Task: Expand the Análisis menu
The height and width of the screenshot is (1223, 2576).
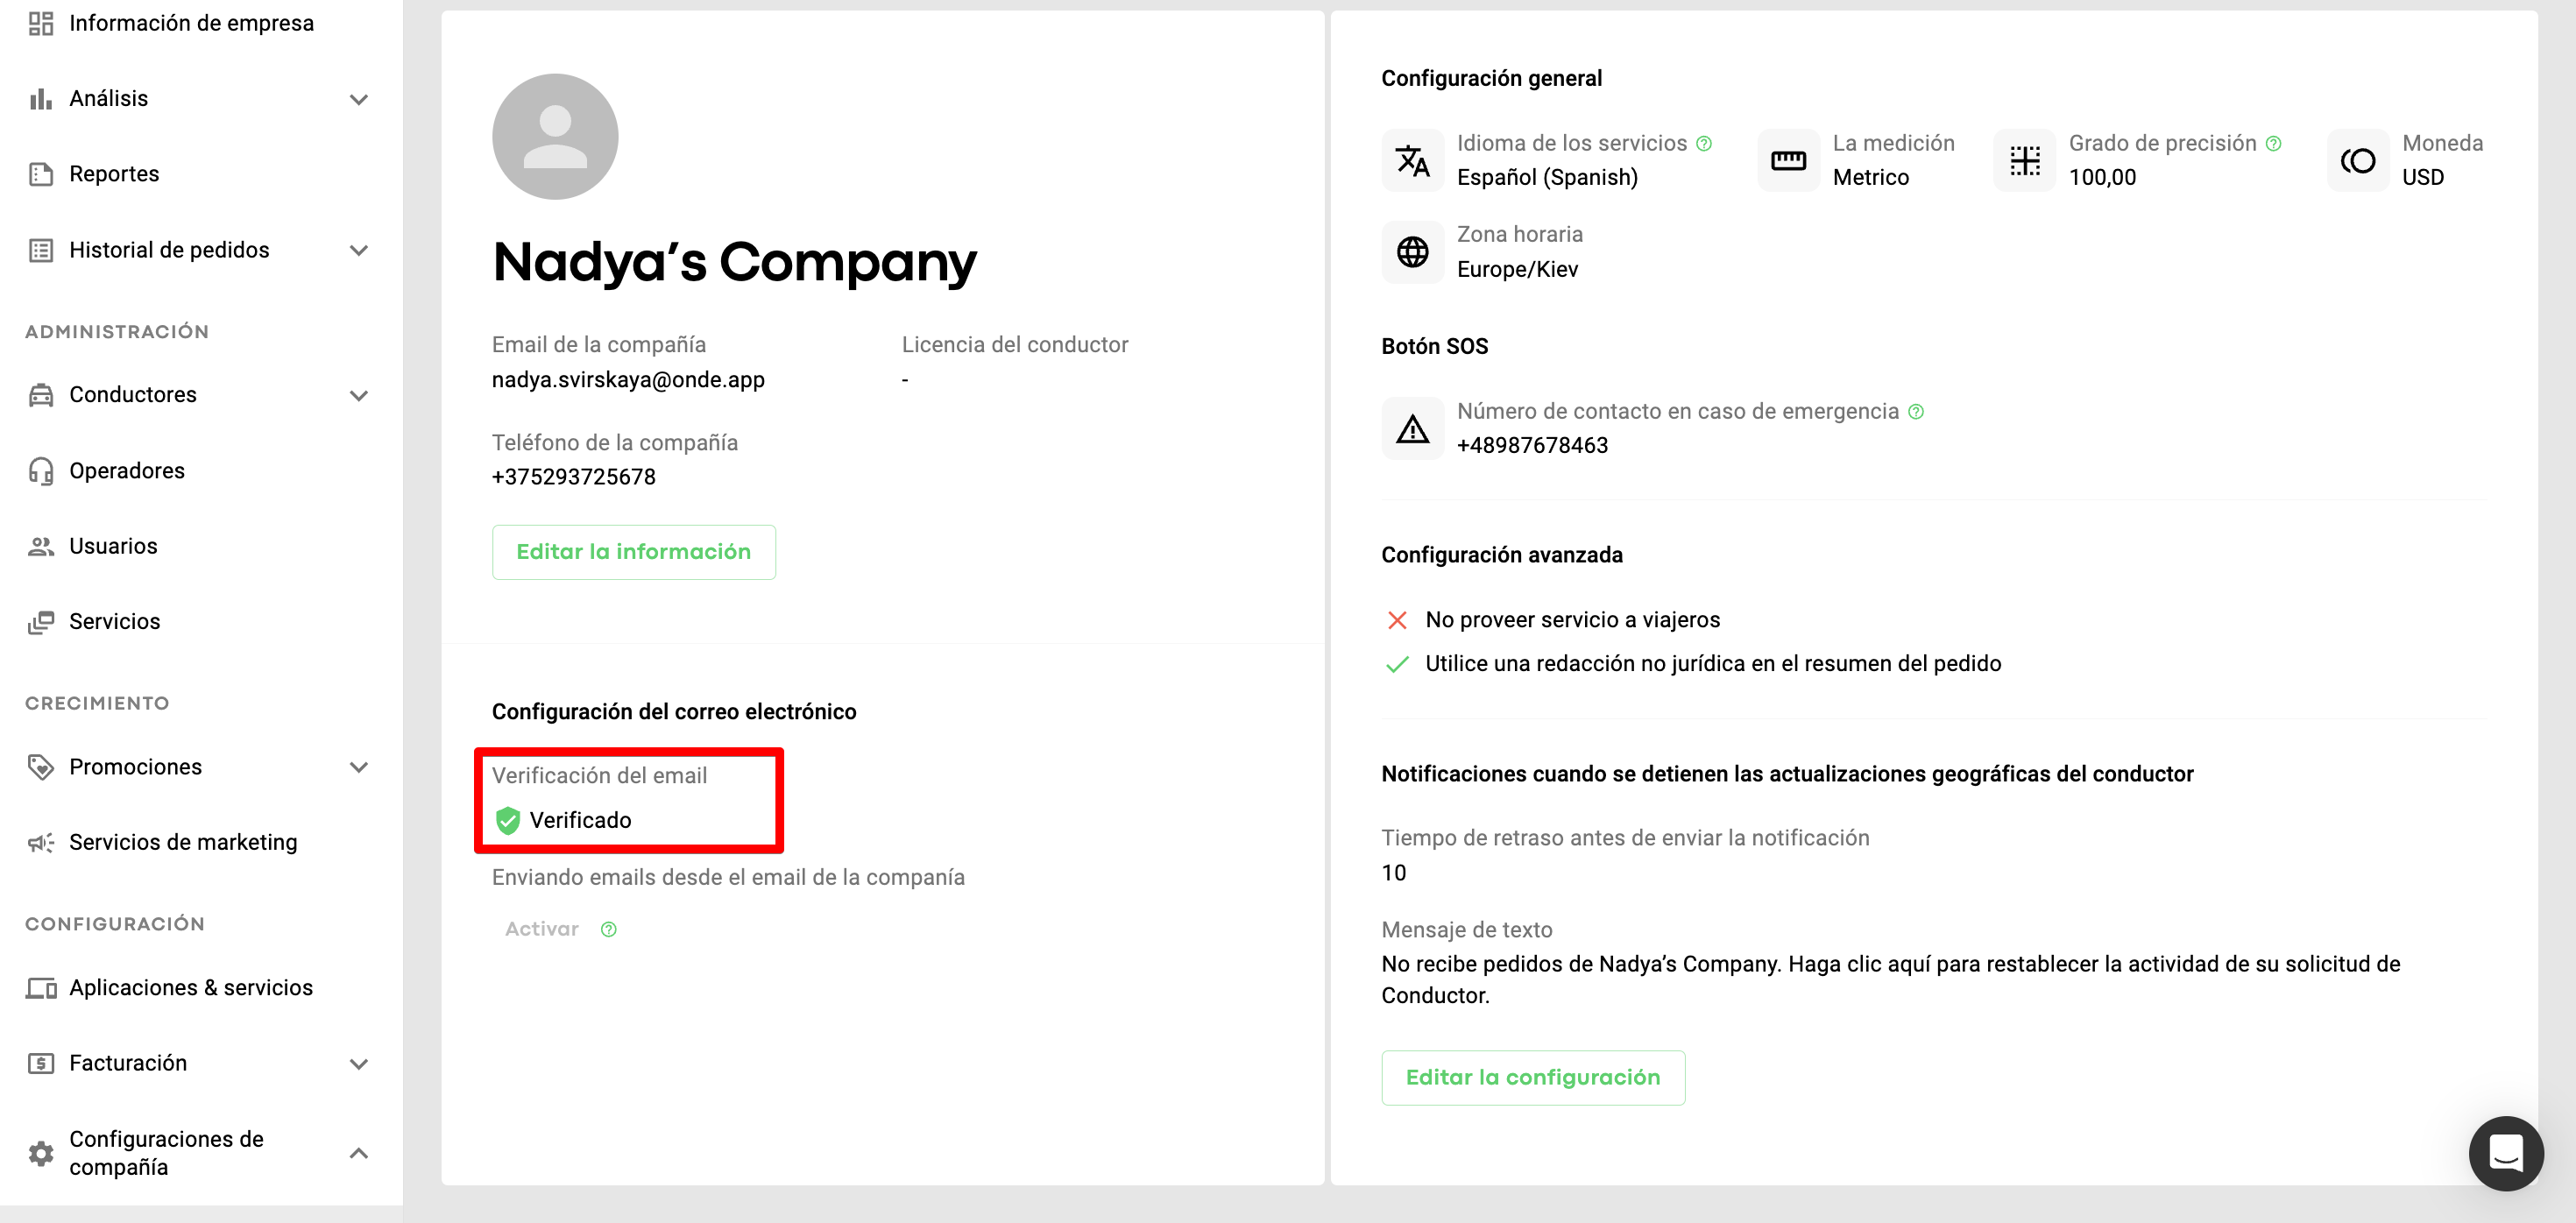Action: coord(359,99)
